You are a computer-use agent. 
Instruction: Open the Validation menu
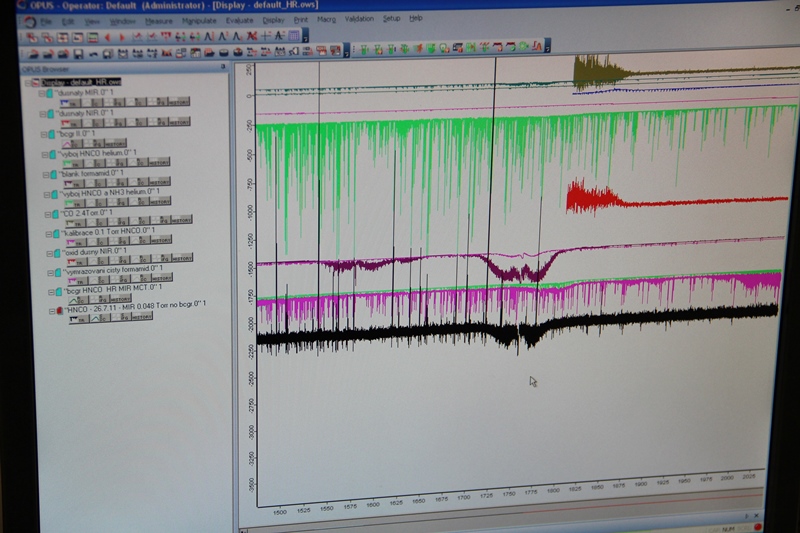tap(359, 19)
